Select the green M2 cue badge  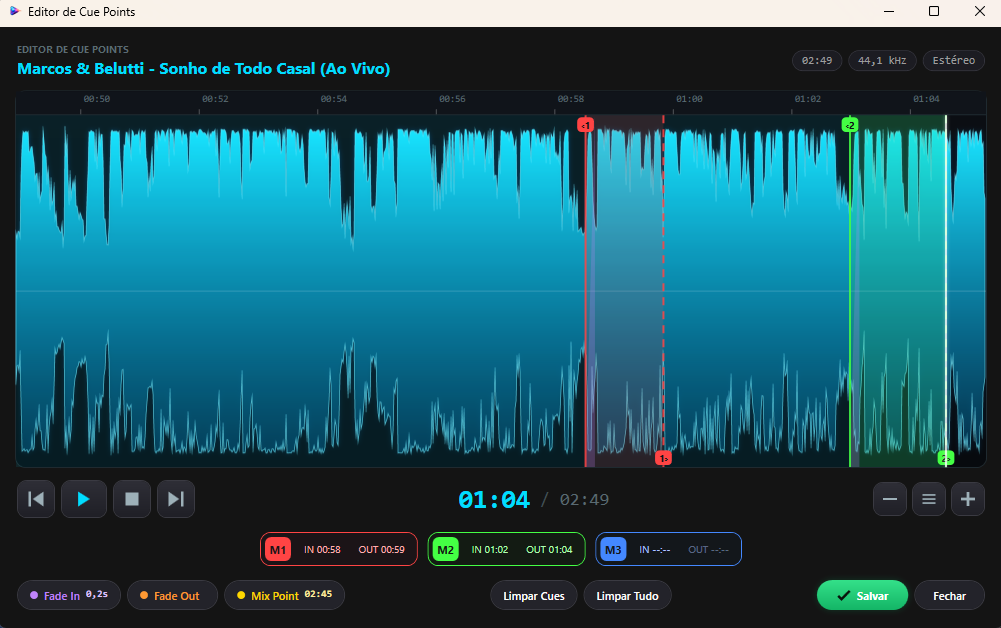(x=446, y=550)
